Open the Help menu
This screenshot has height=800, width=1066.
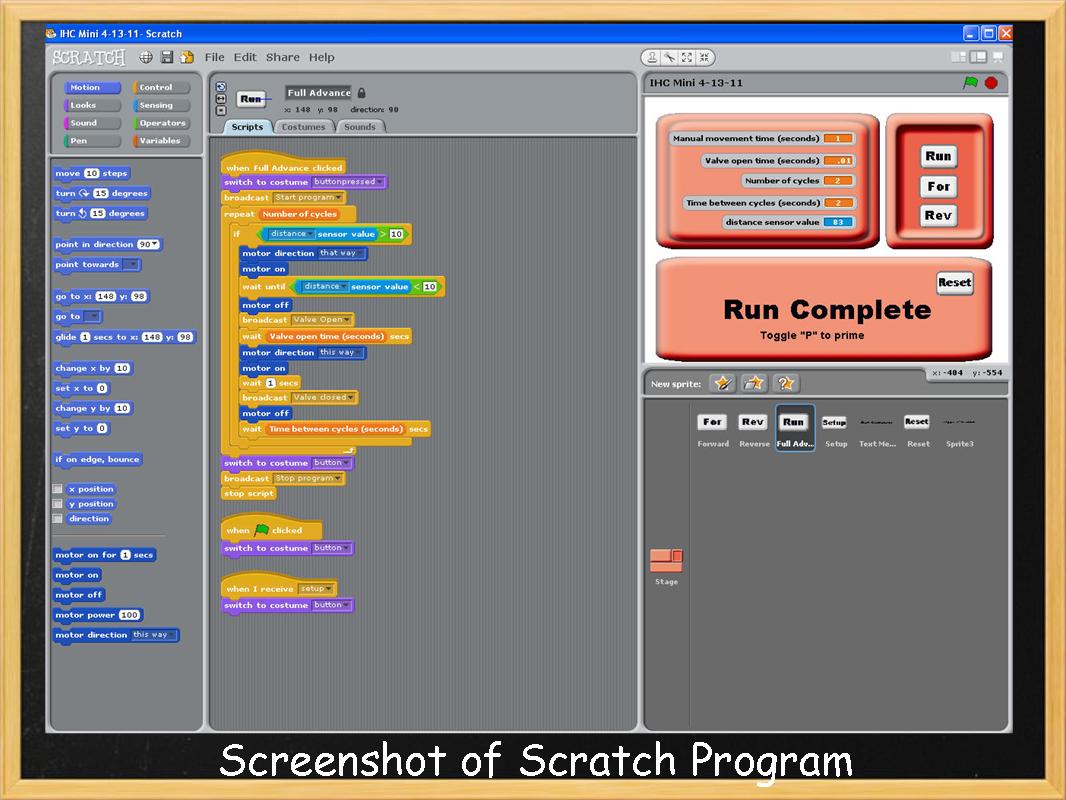pyautogui.click(x=322, y=57)
